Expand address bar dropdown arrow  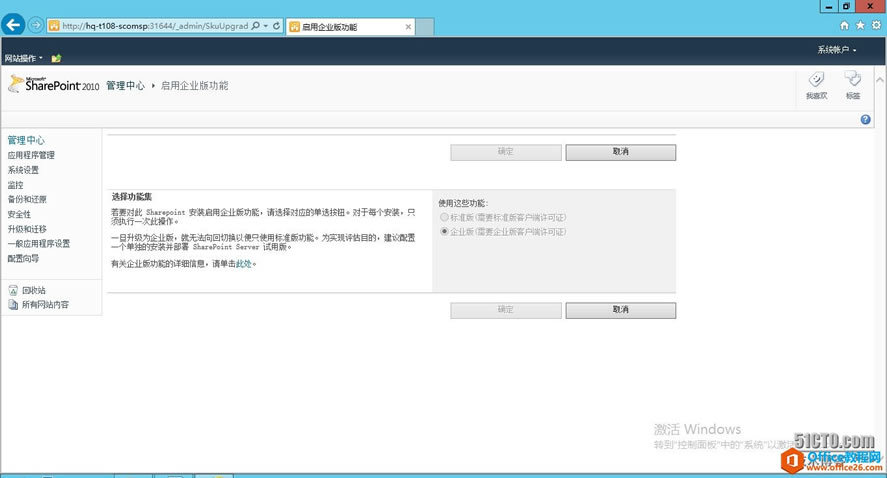(266, 25)
